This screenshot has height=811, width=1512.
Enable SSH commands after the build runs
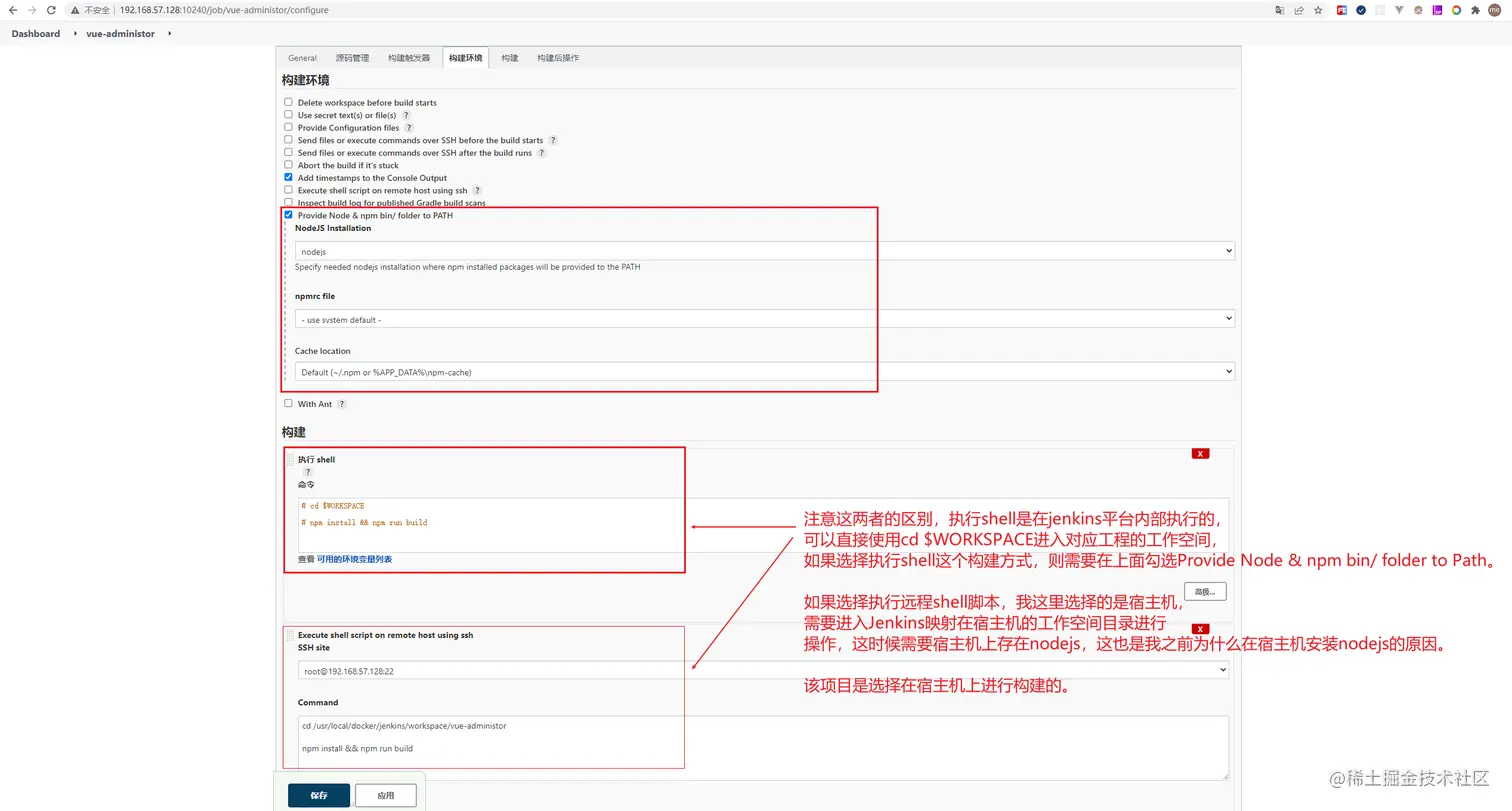(x=289, y=152)
